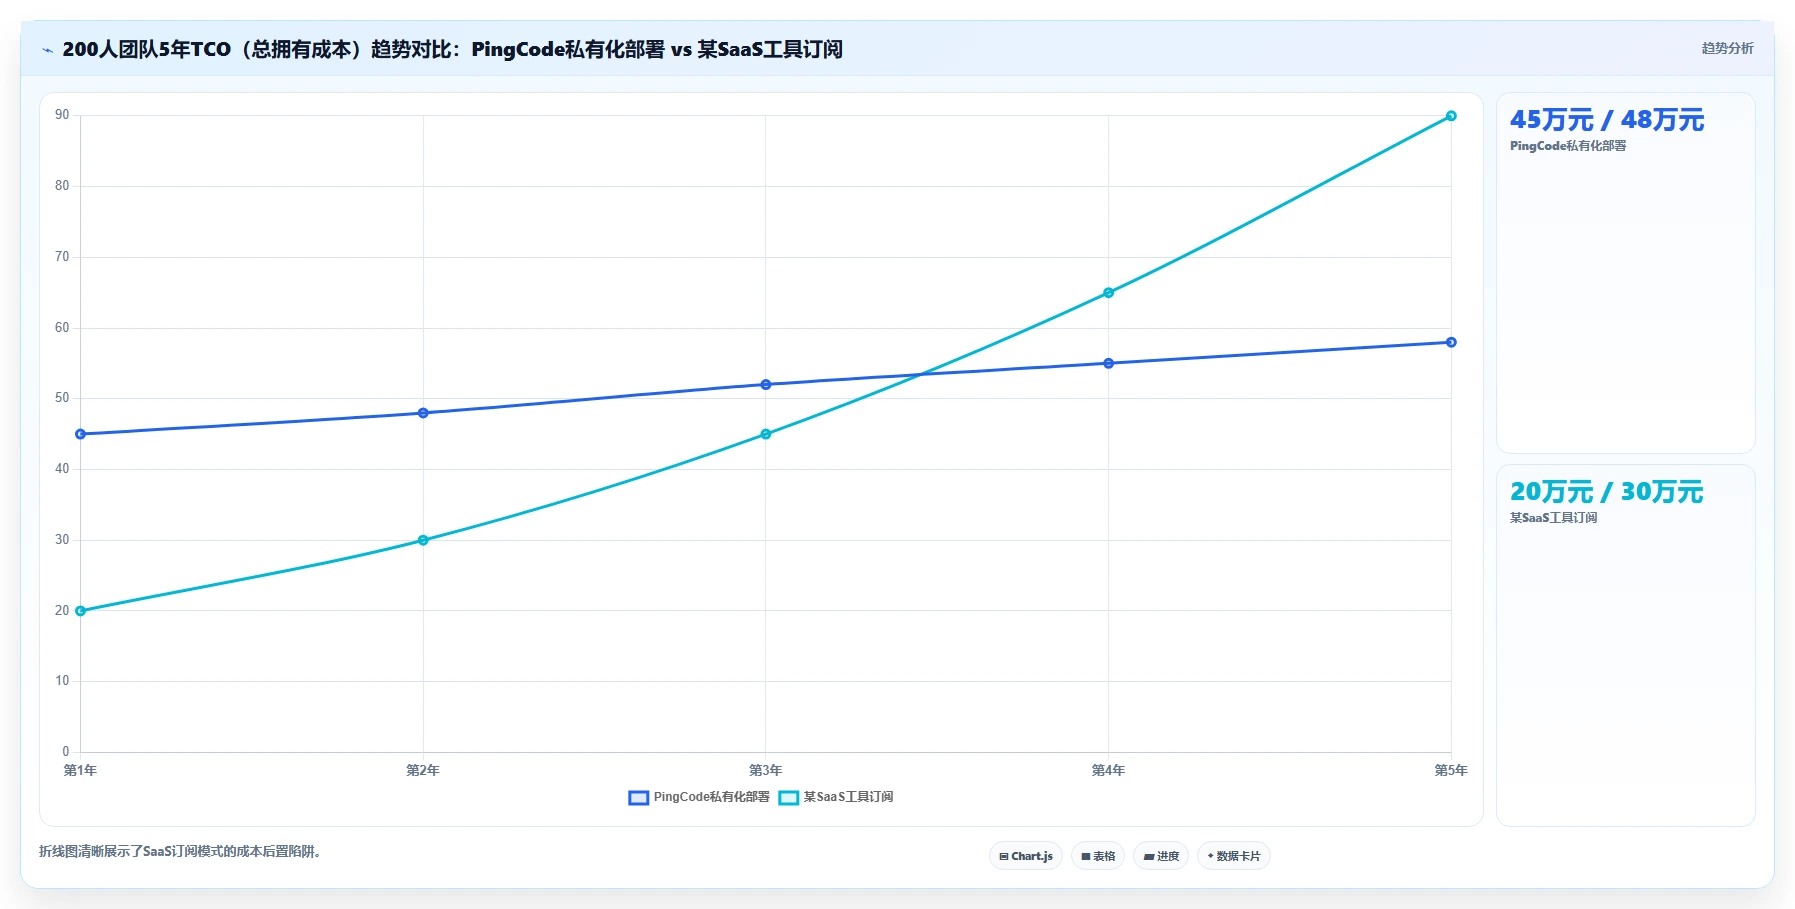Click the 某SaaS工具订阅 card label
Screen dimensions: 1795x909
click(x=1553, y=518)
